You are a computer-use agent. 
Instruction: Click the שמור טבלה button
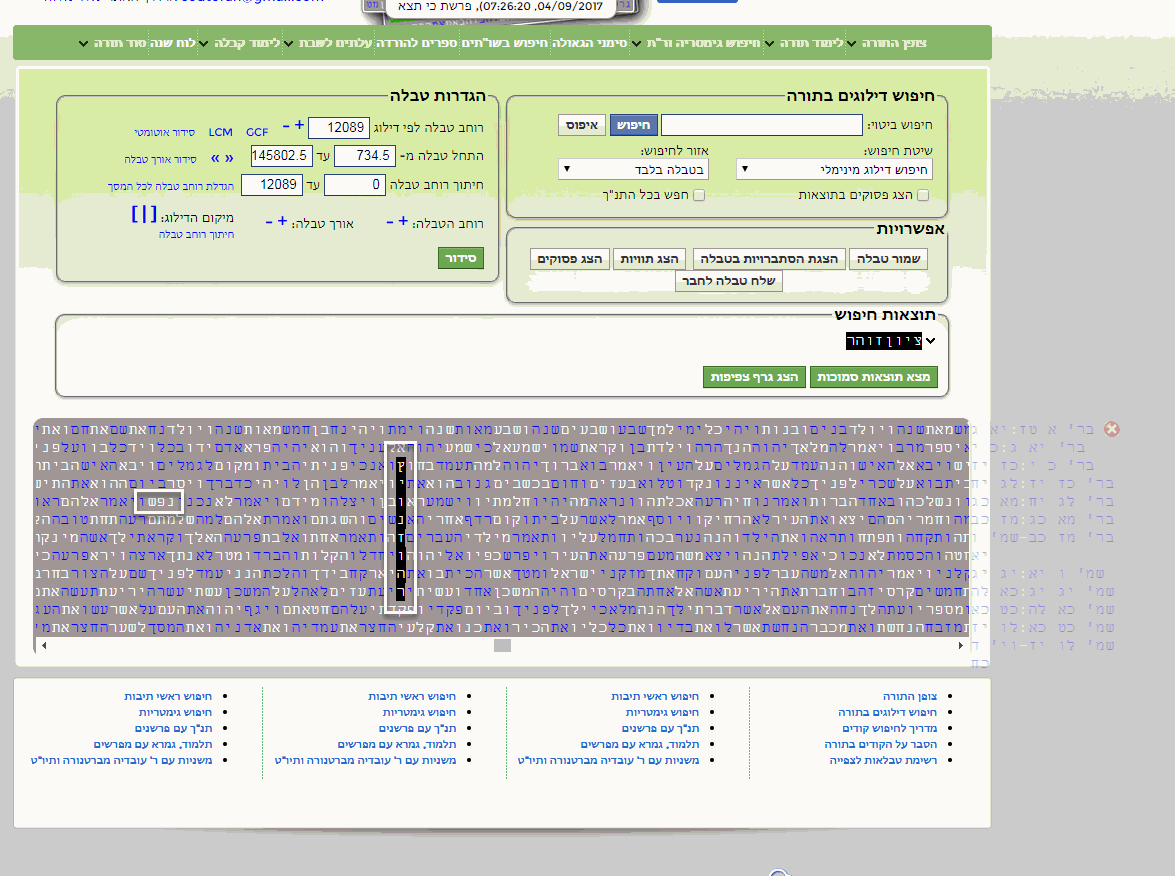point(889,259)
